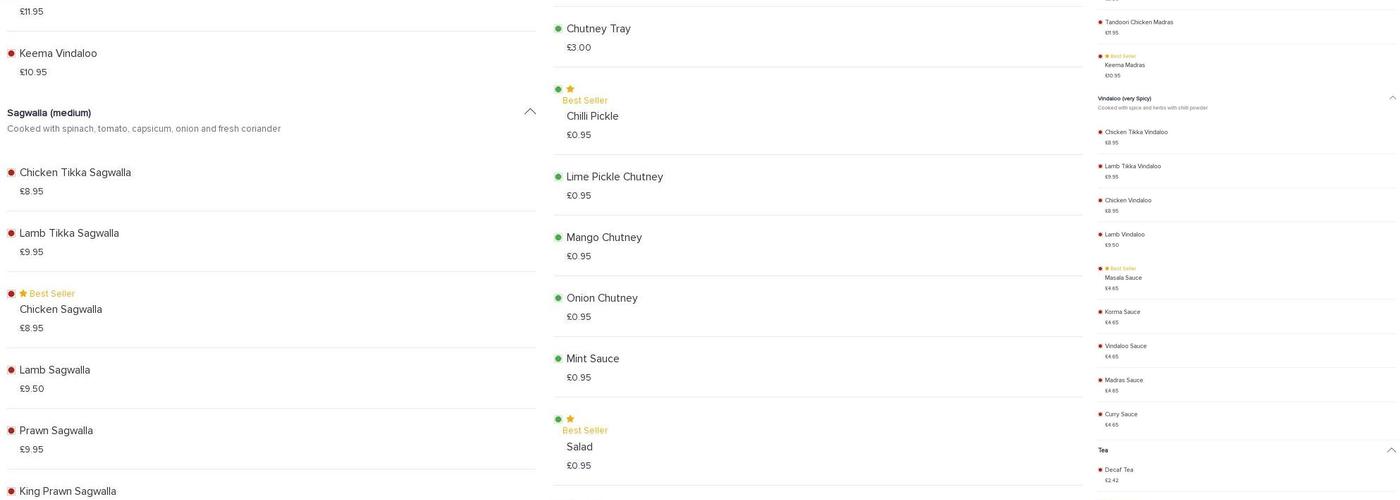
Task: Open the Lime Pickle Chutney item
Action: click(614, 177)
